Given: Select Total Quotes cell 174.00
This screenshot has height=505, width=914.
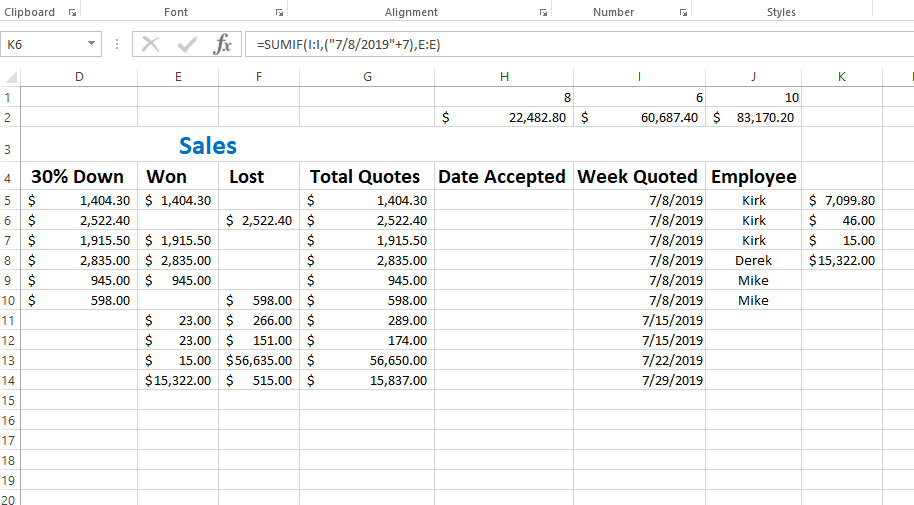Looking at the screenshot, I should [367, 340].
